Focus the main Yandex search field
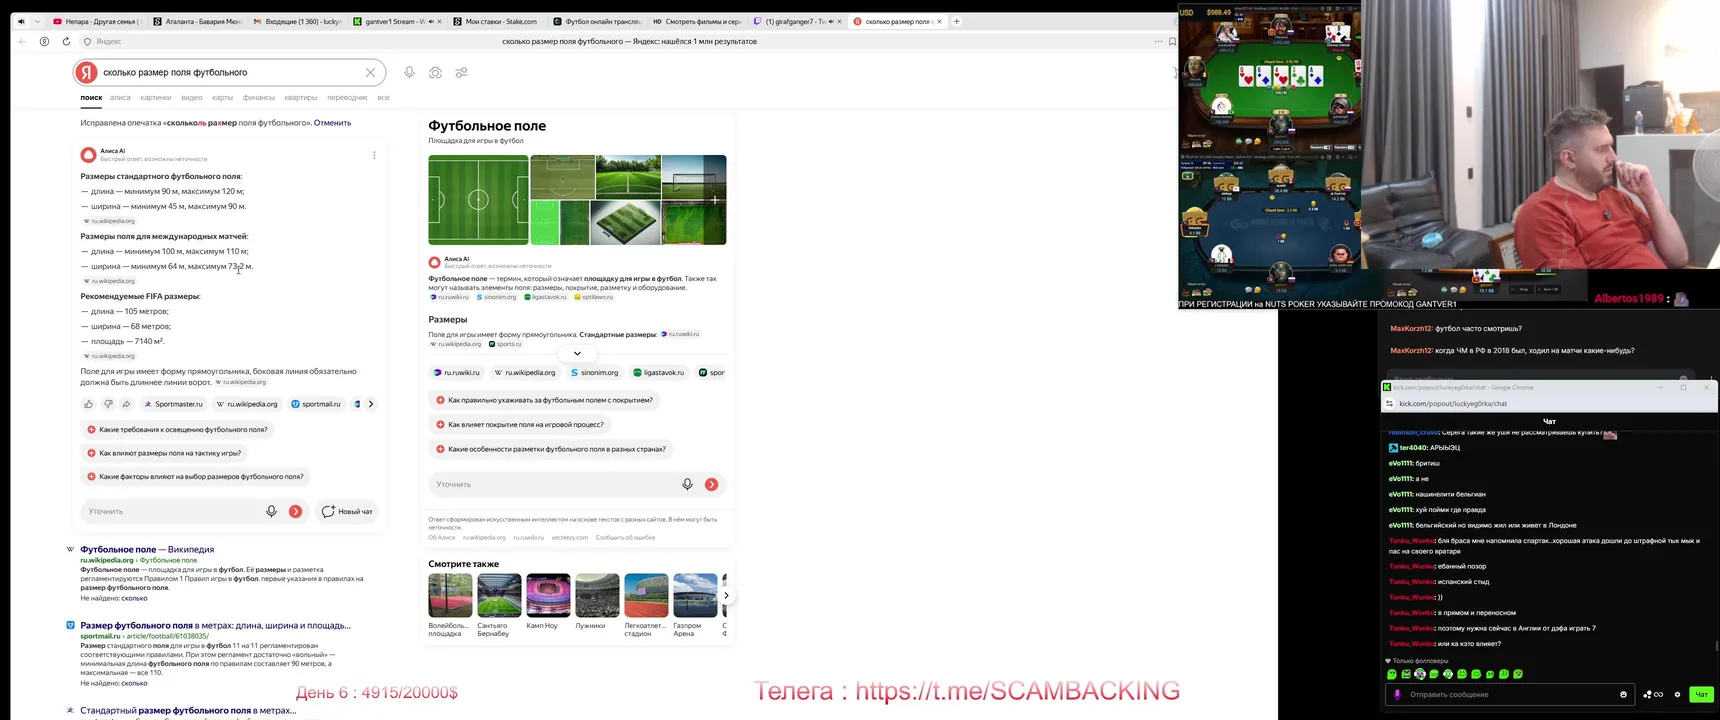This screenshot has width=1720, height=720. (x=230, y=72)
